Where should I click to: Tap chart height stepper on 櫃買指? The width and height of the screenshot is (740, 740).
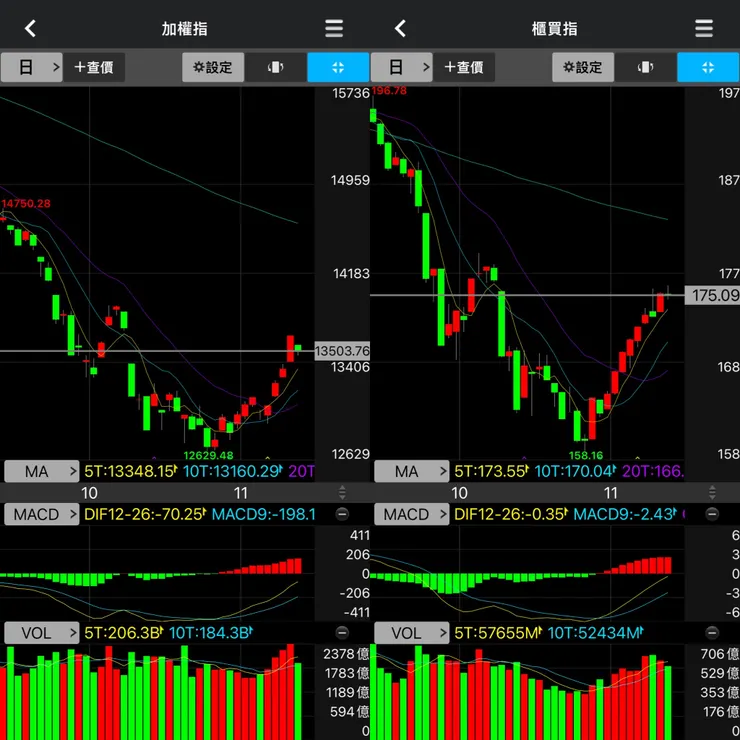(x=712, y=493)
